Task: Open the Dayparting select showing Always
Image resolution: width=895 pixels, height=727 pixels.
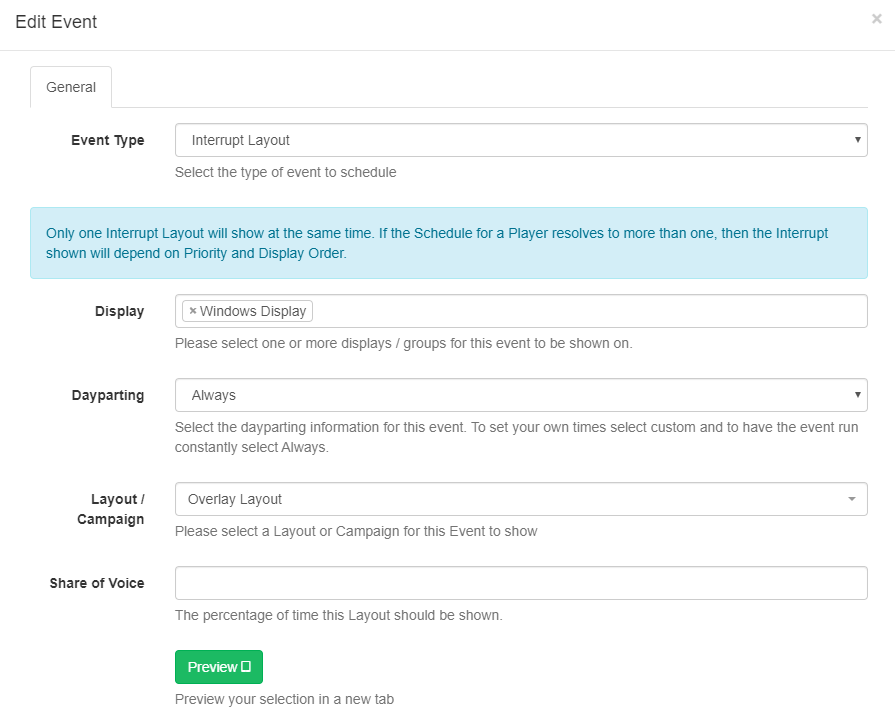Action: pyautogui.click(x=521, y=395)
